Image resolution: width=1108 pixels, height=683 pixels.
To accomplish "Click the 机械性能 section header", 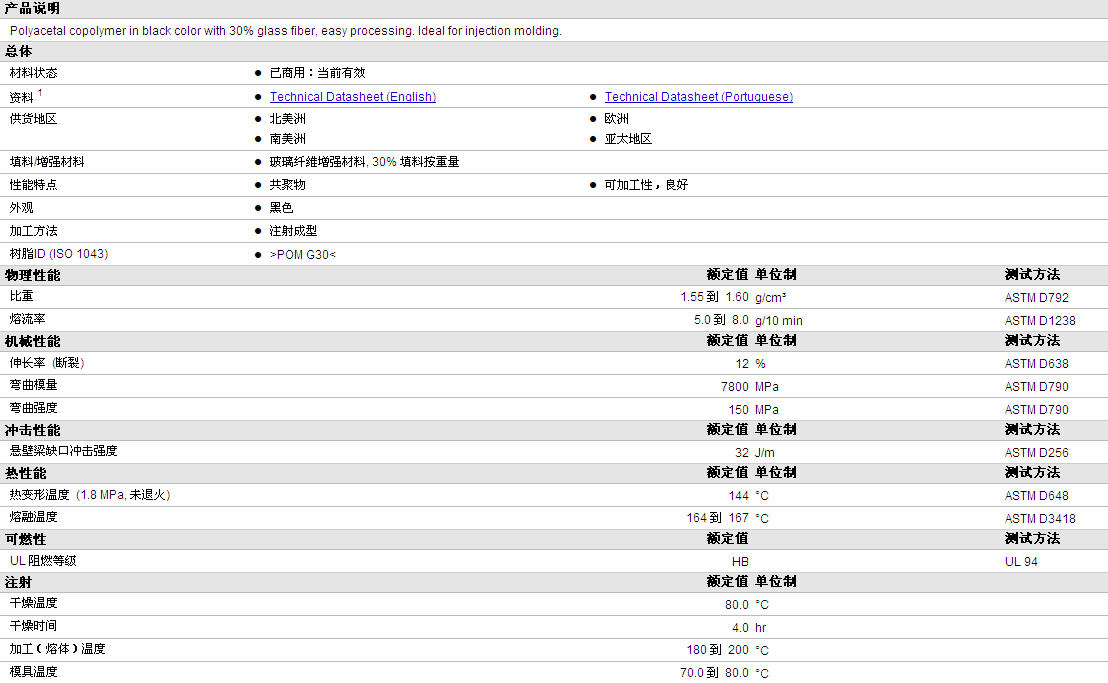I will pyautogui.click(x=32, y=341).
